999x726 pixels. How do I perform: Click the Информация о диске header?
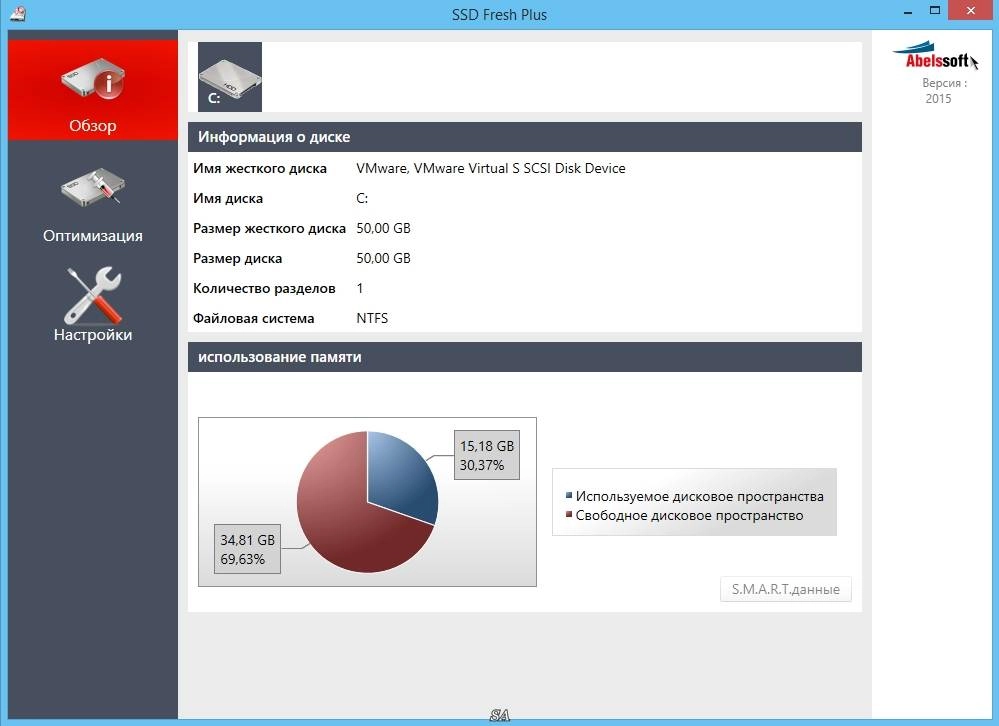click(x=525, y=137)
